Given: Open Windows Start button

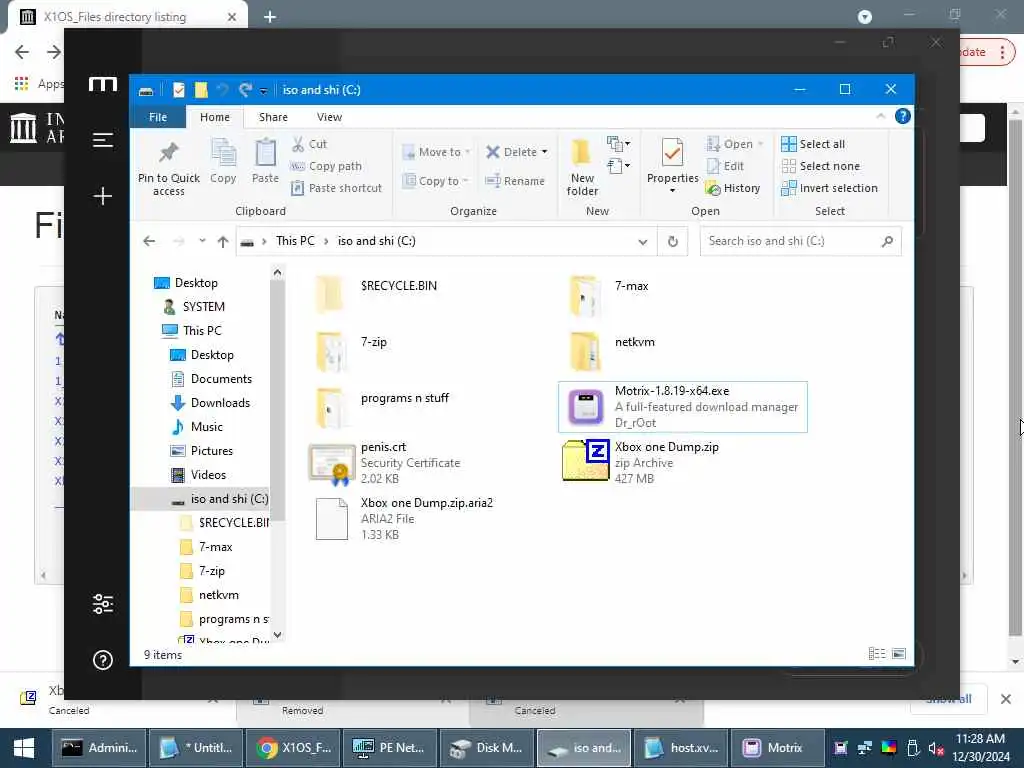Looking at the screenshot, I should [24, 748].
